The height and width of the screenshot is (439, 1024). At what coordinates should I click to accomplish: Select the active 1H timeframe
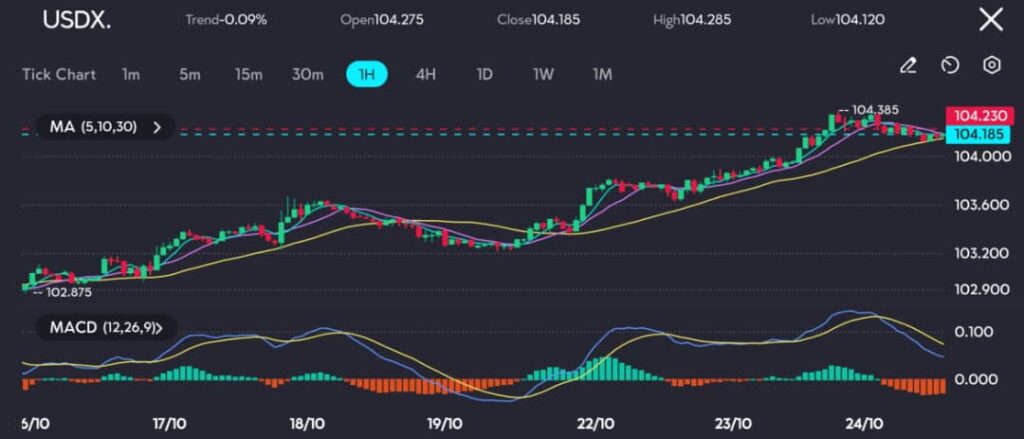coord(366,74)
